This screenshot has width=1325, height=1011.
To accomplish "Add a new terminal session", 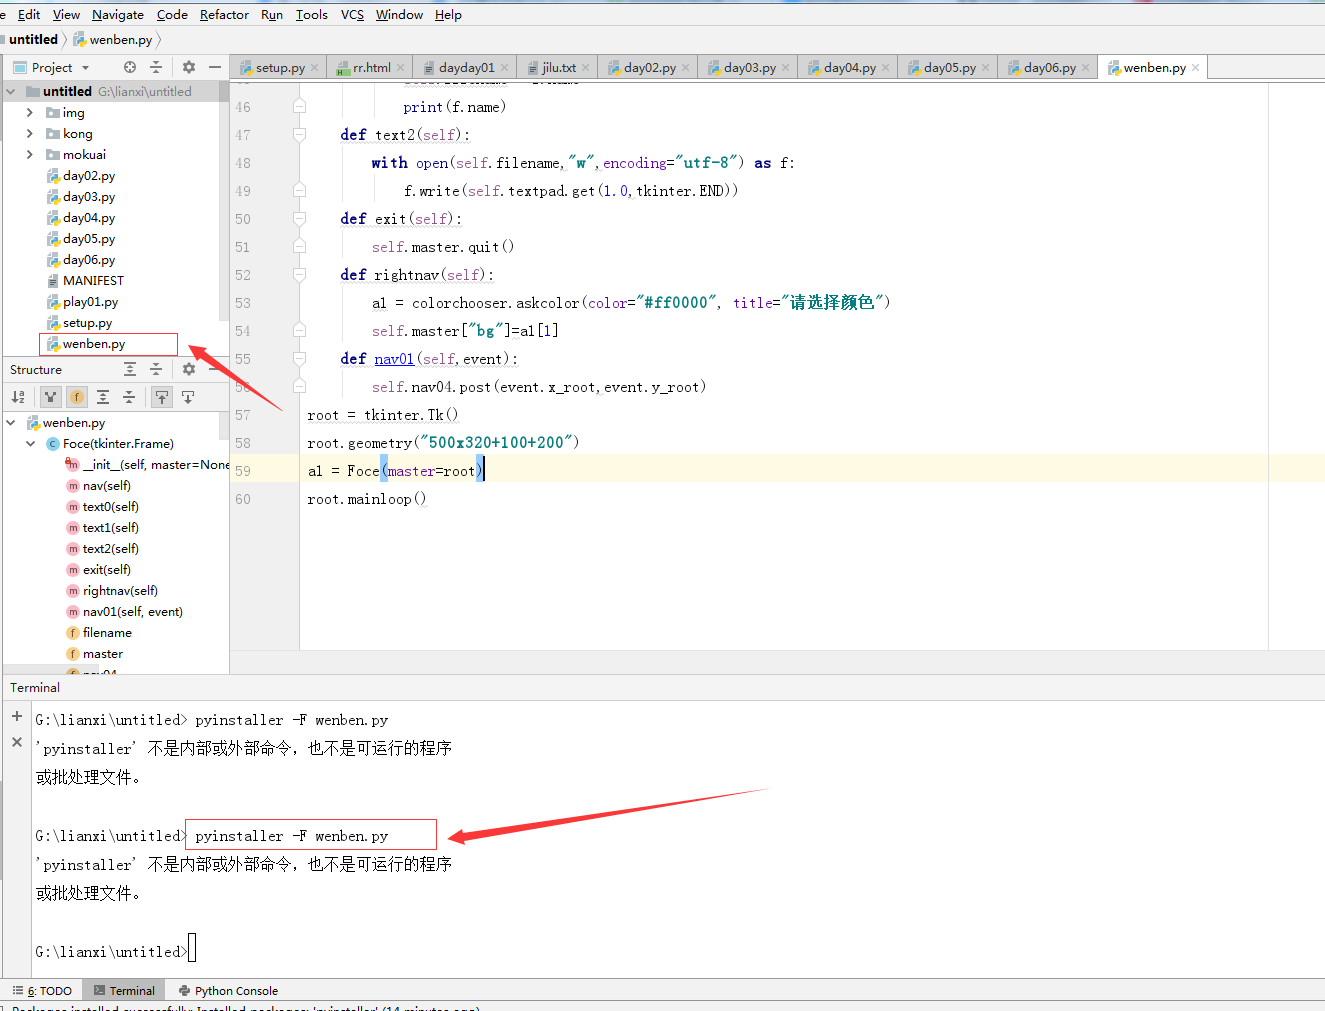I will [17, 716].
